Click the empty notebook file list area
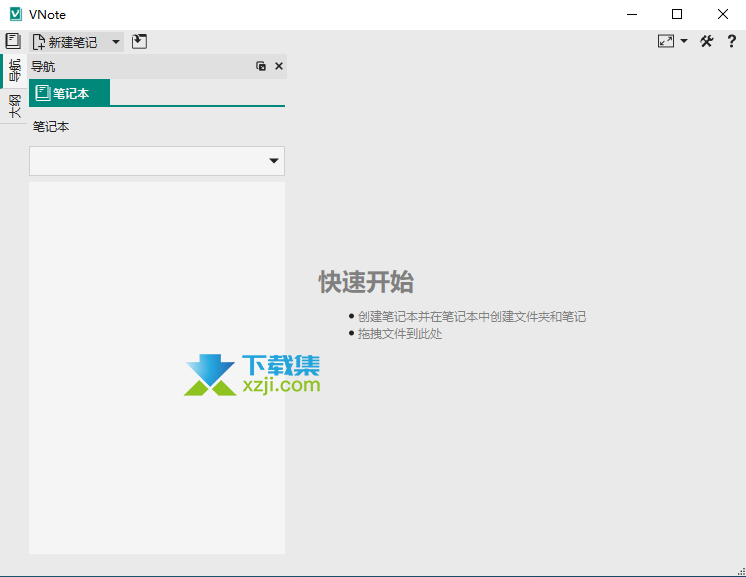The image size is (746, 577). click(x=157, y=368)
